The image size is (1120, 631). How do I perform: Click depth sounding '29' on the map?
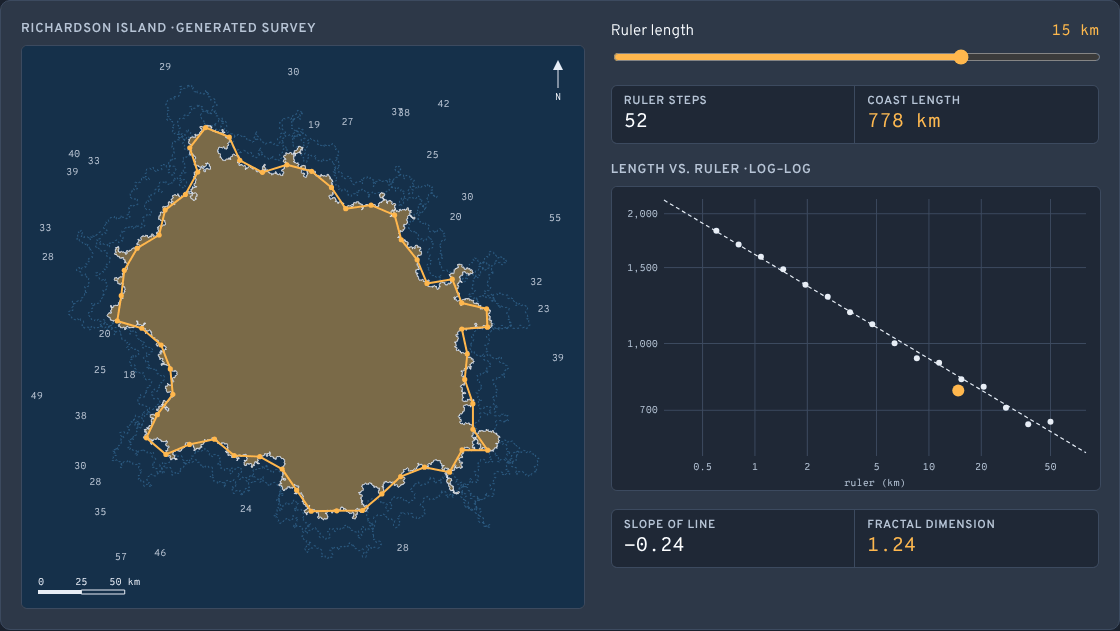165,66
